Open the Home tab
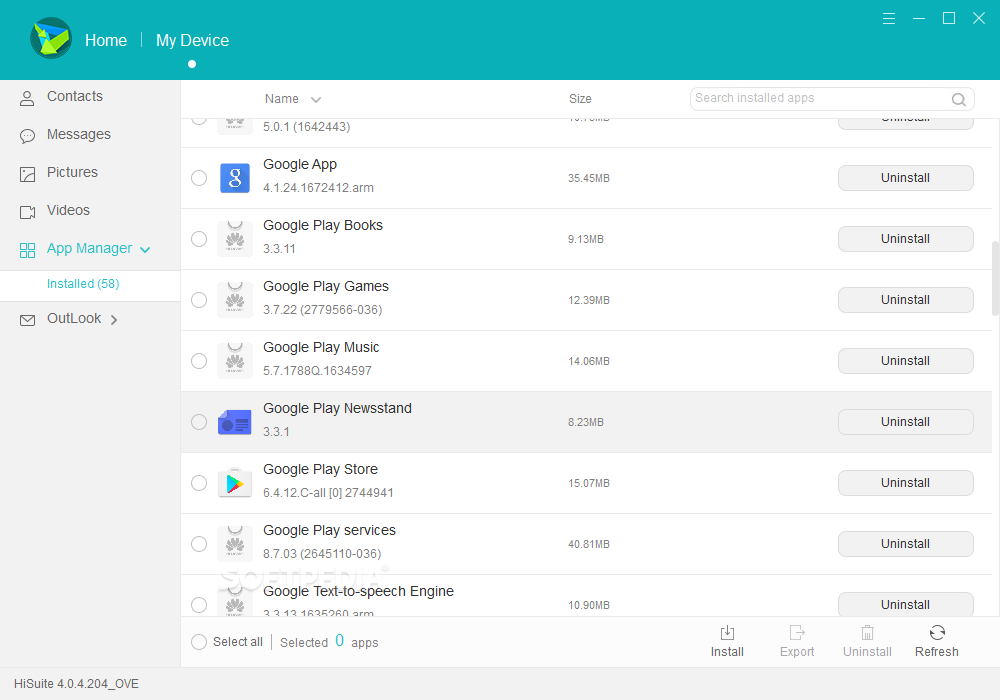Screen dimensions: 1000x700 point(106,40)
